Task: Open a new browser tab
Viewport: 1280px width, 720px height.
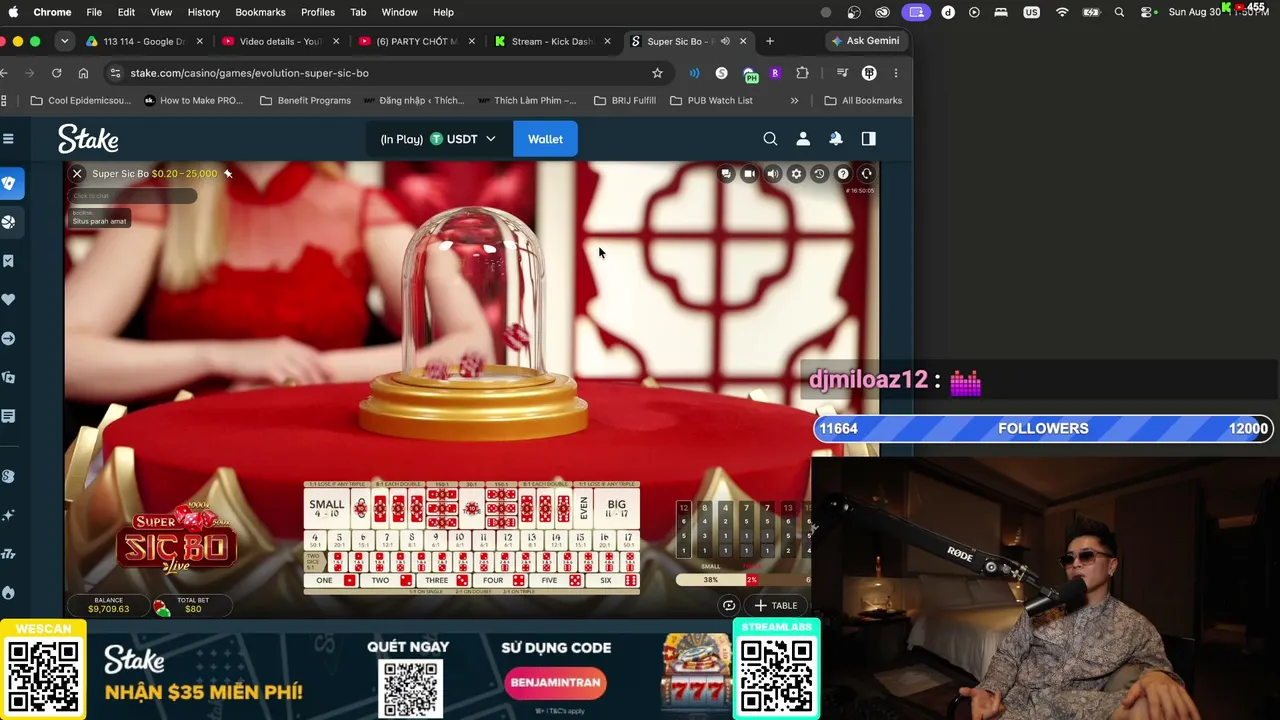Action: pyautogui.click(x=770, y=41)
